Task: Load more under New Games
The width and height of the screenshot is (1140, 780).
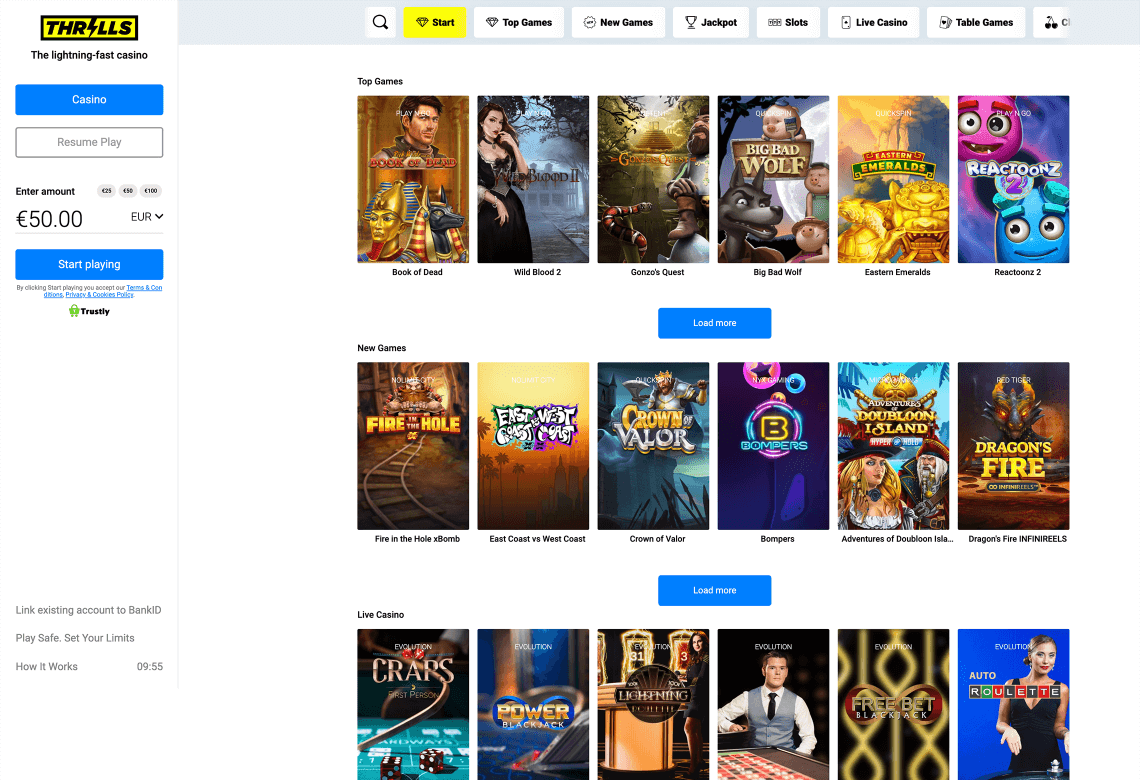Action: [715, 590]
